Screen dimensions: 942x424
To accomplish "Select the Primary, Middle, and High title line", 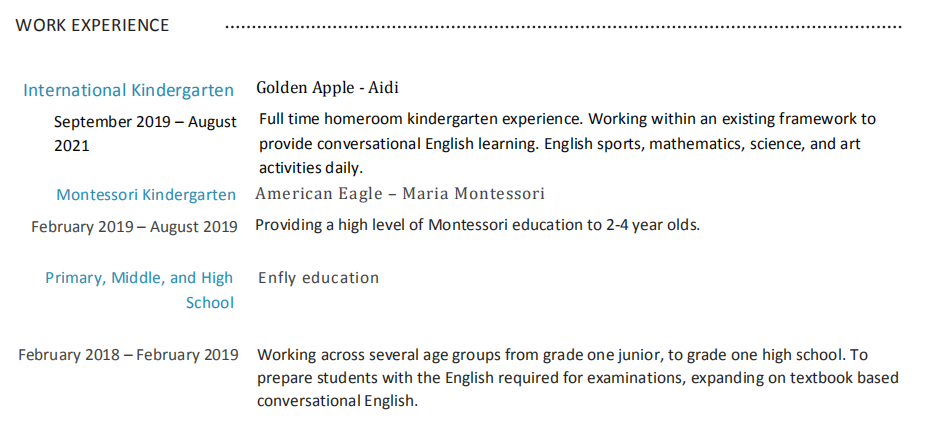I will 139,278.
